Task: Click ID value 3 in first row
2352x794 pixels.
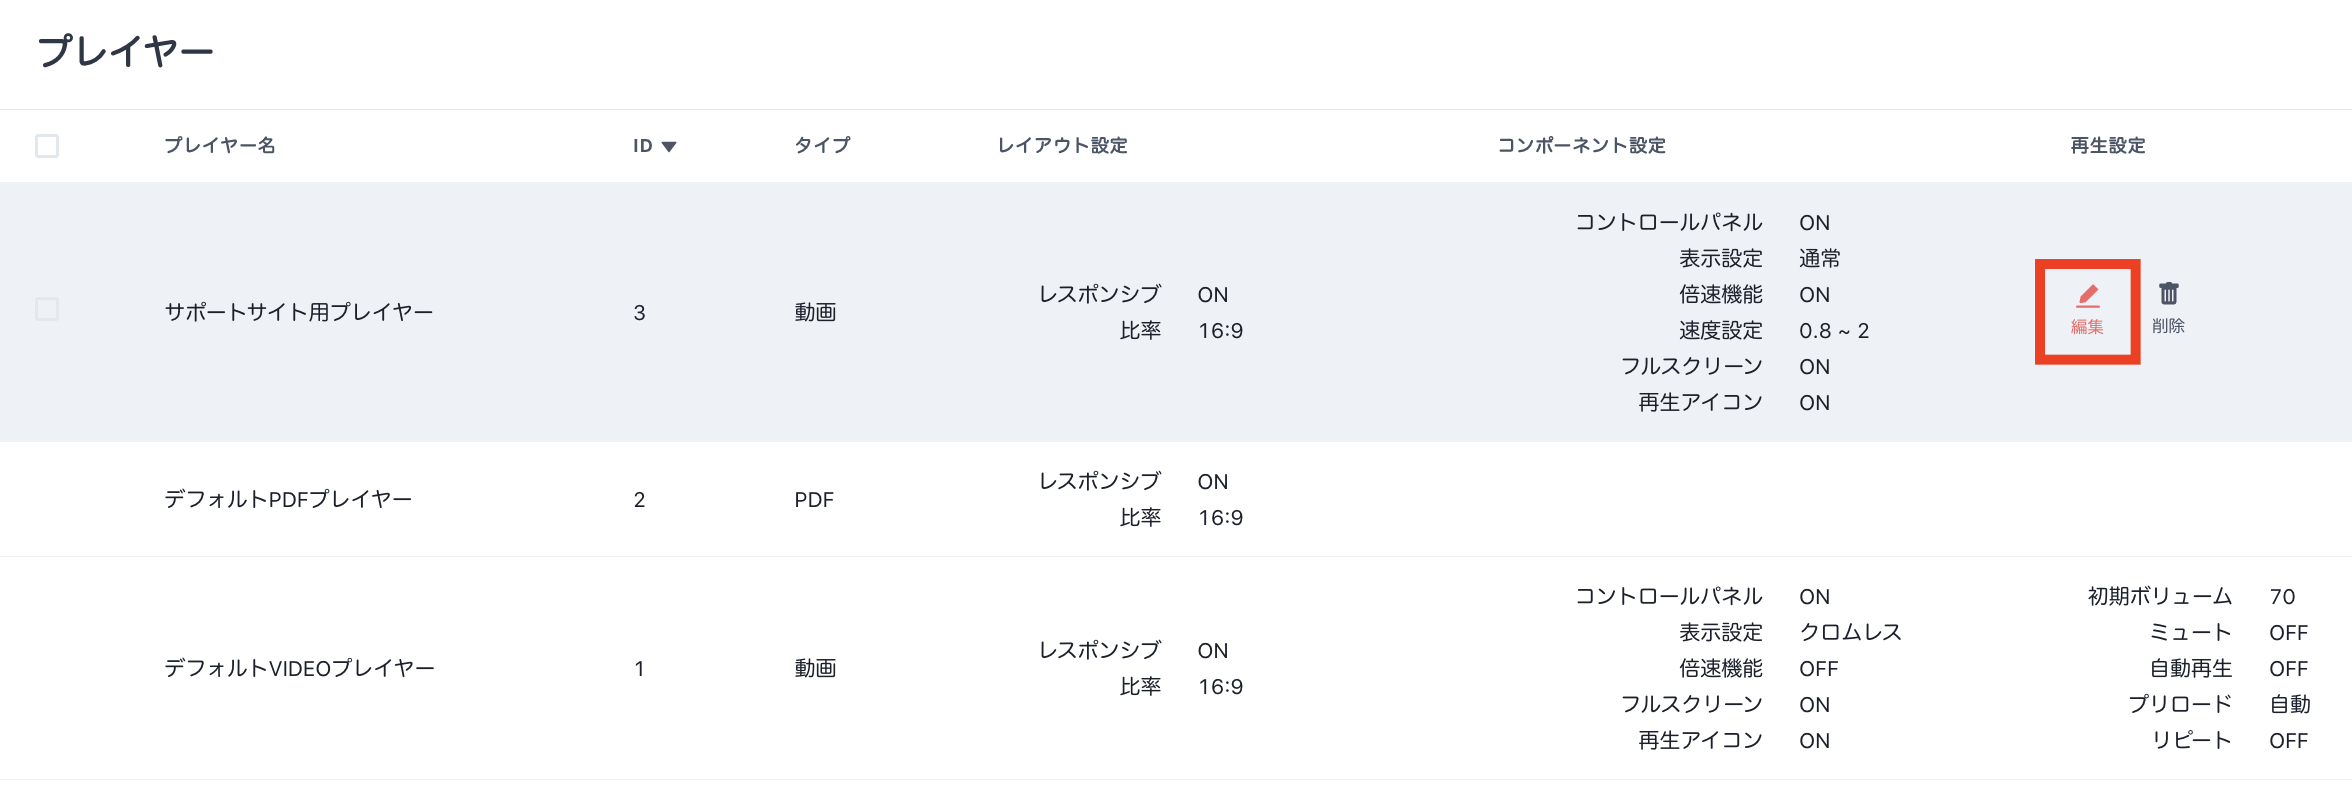Action: coord(639,313)
